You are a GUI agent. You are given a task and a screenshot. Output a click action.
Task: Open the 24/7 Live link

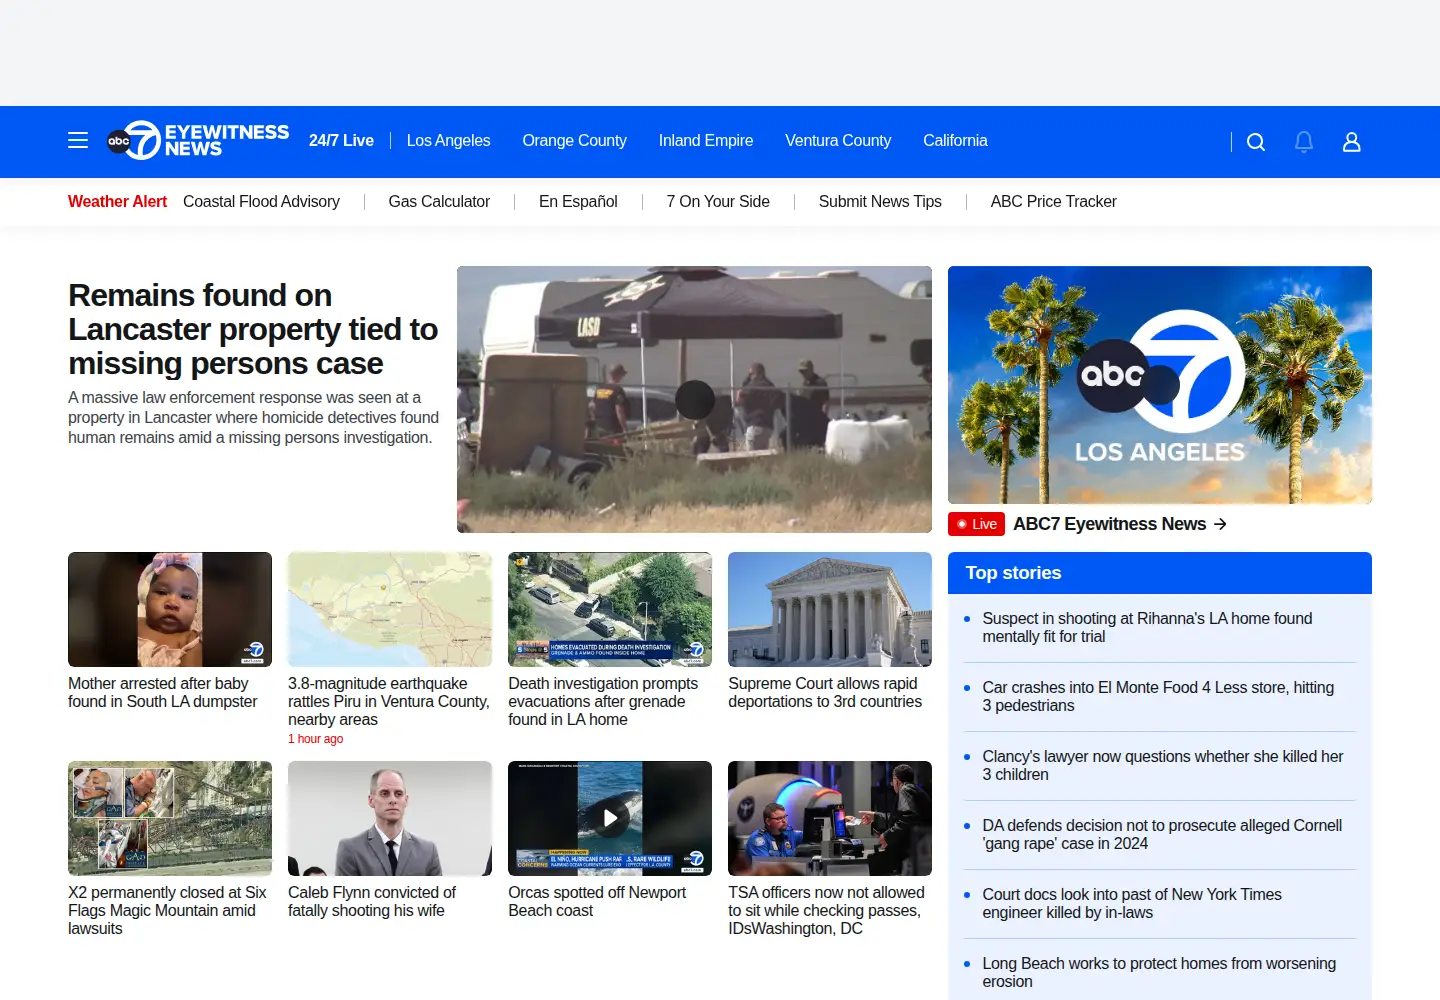tap(341, 141)
